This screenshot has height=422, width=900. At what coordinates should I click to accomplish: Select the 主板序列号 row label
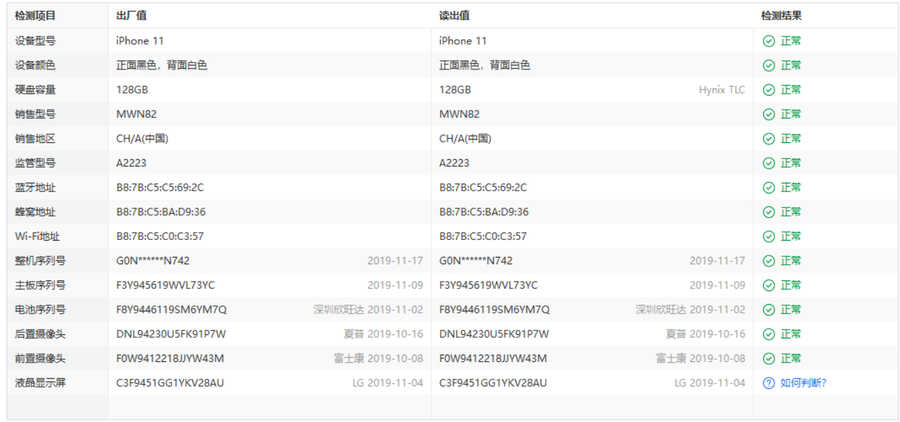point(40,285)
